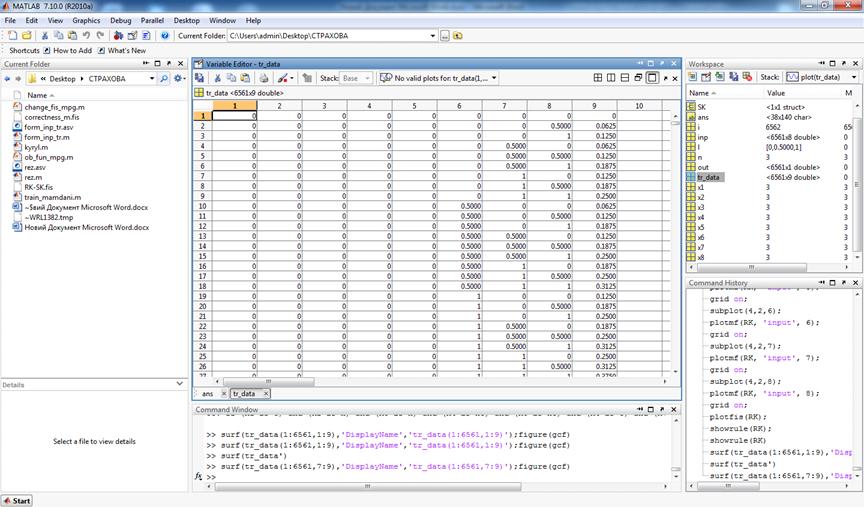The image size is (864, 507).
Task: Click the Cut scissors icon in Variable Editor
Action: coord(216,78)
